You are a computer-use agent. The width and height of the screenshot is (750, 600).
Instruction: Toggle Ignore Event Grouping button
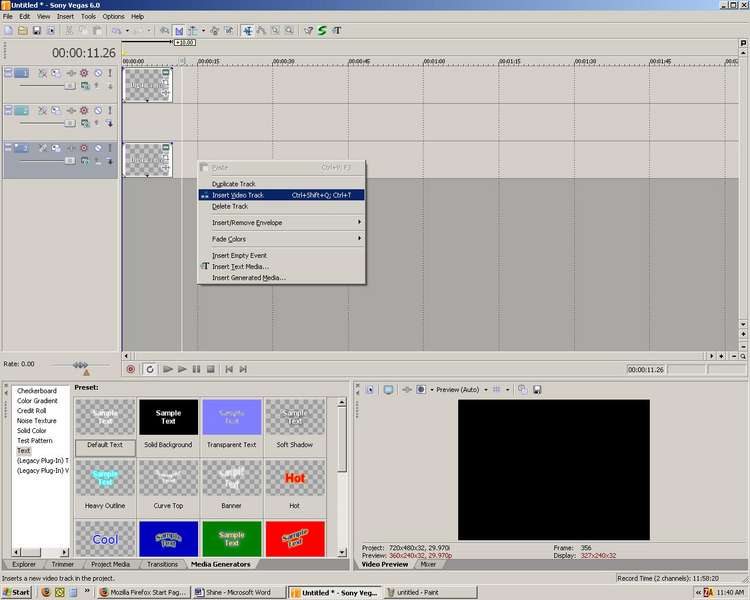pos(229,31)
